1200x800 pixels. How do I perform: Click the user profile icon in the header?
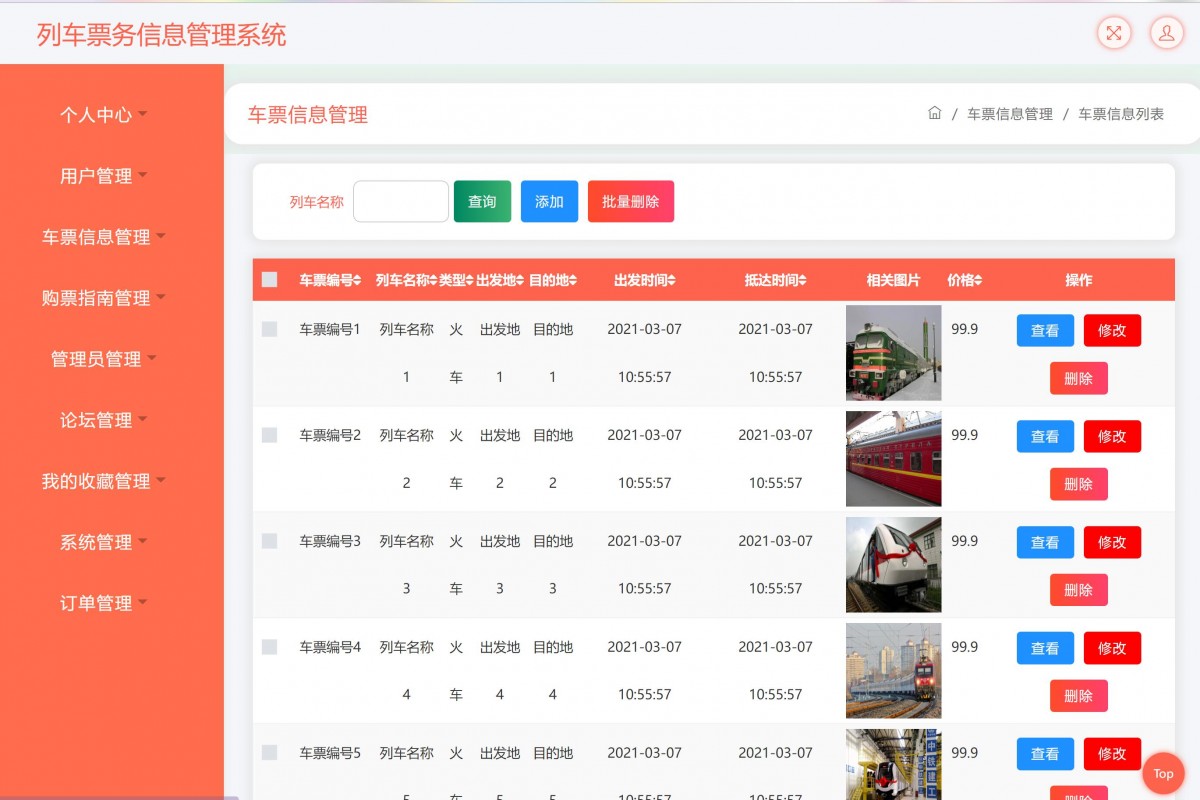1166,33
